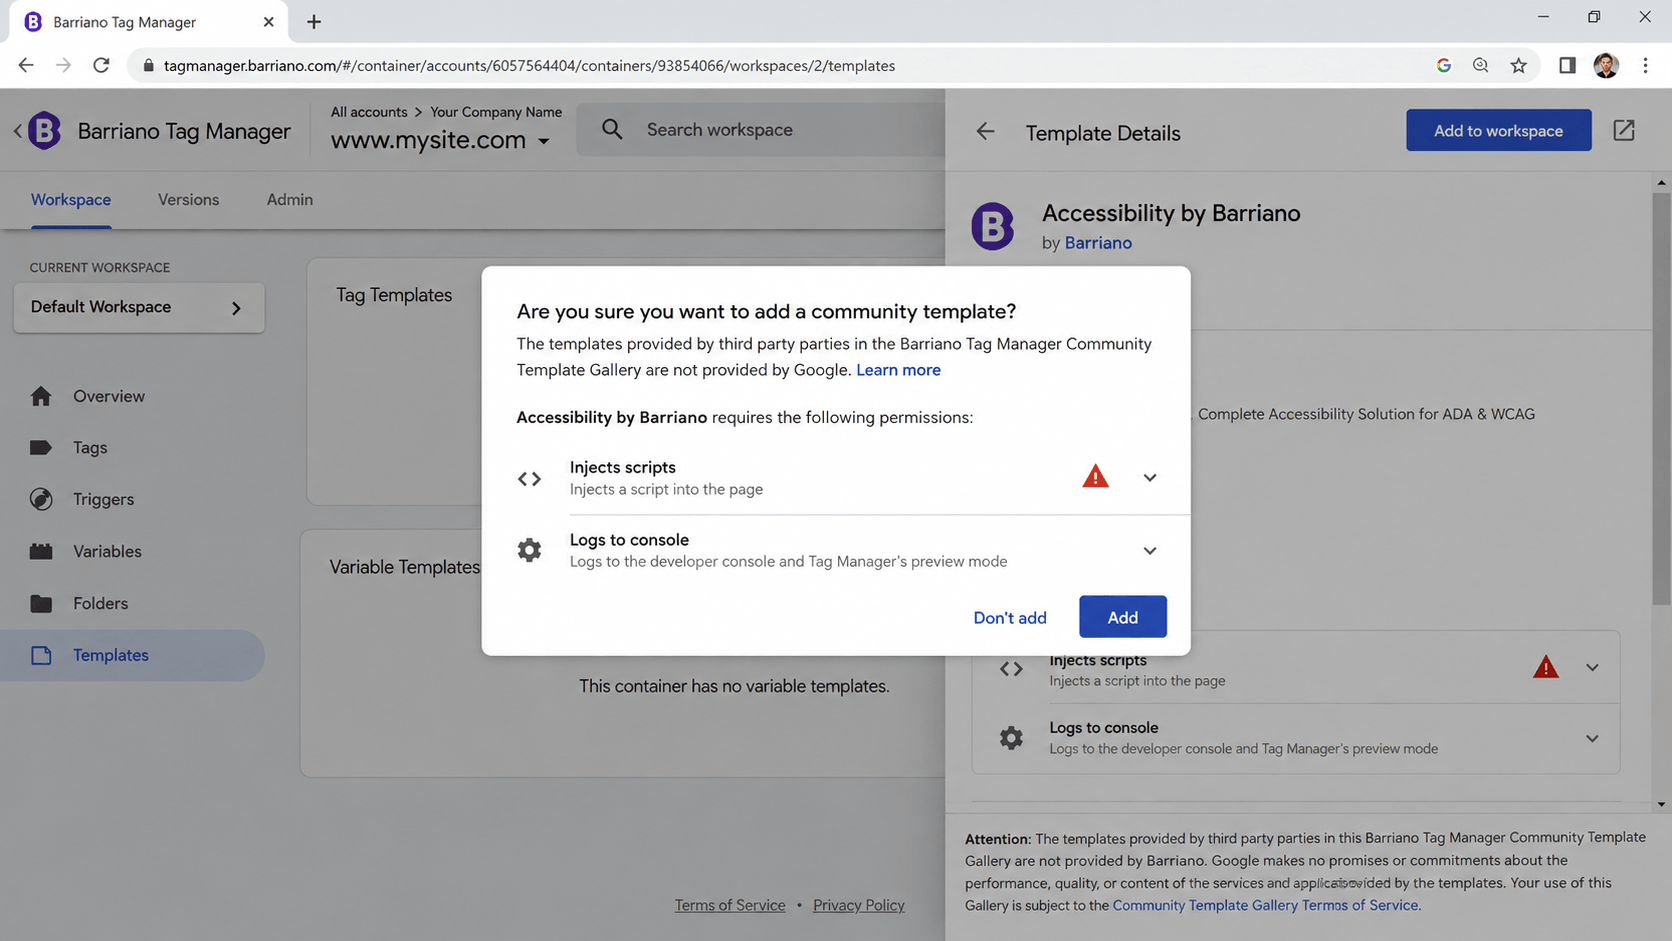This screenshot has height=941, width=1672.
Task: Go back using the browser back arrow
Action: click(x=26, y=65)
